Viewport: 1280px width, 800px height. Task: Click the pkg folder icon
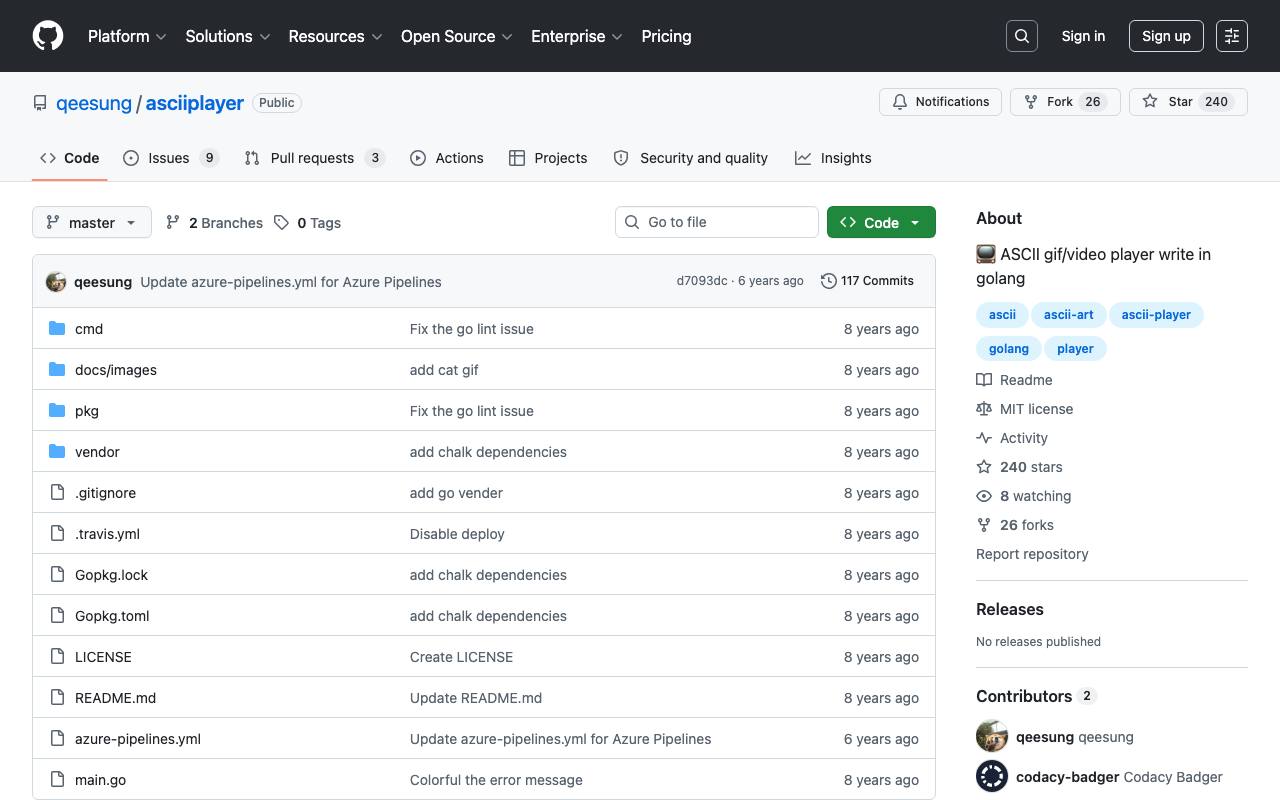[57, 411]
